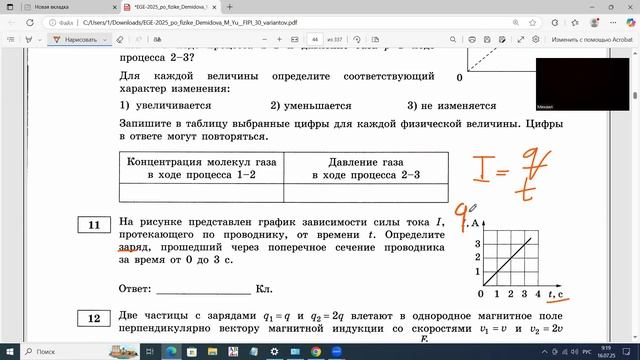Click the refresh-style extension icon

pyautogui.click(x=555, y=23)
